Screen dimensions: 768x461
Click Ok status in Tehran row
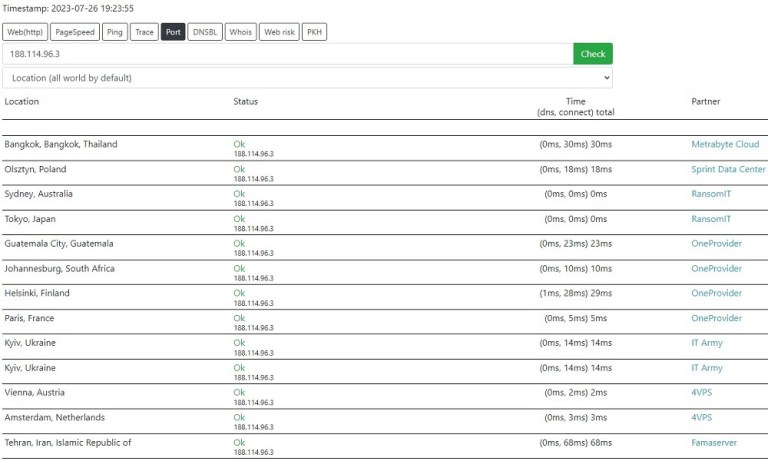(x=239, y=442)
